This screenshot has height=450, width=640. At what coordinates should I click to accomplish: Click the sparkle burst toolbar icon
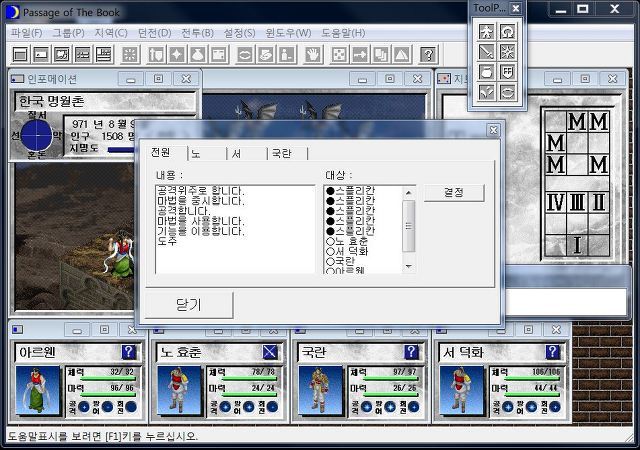tap(130, 54)
